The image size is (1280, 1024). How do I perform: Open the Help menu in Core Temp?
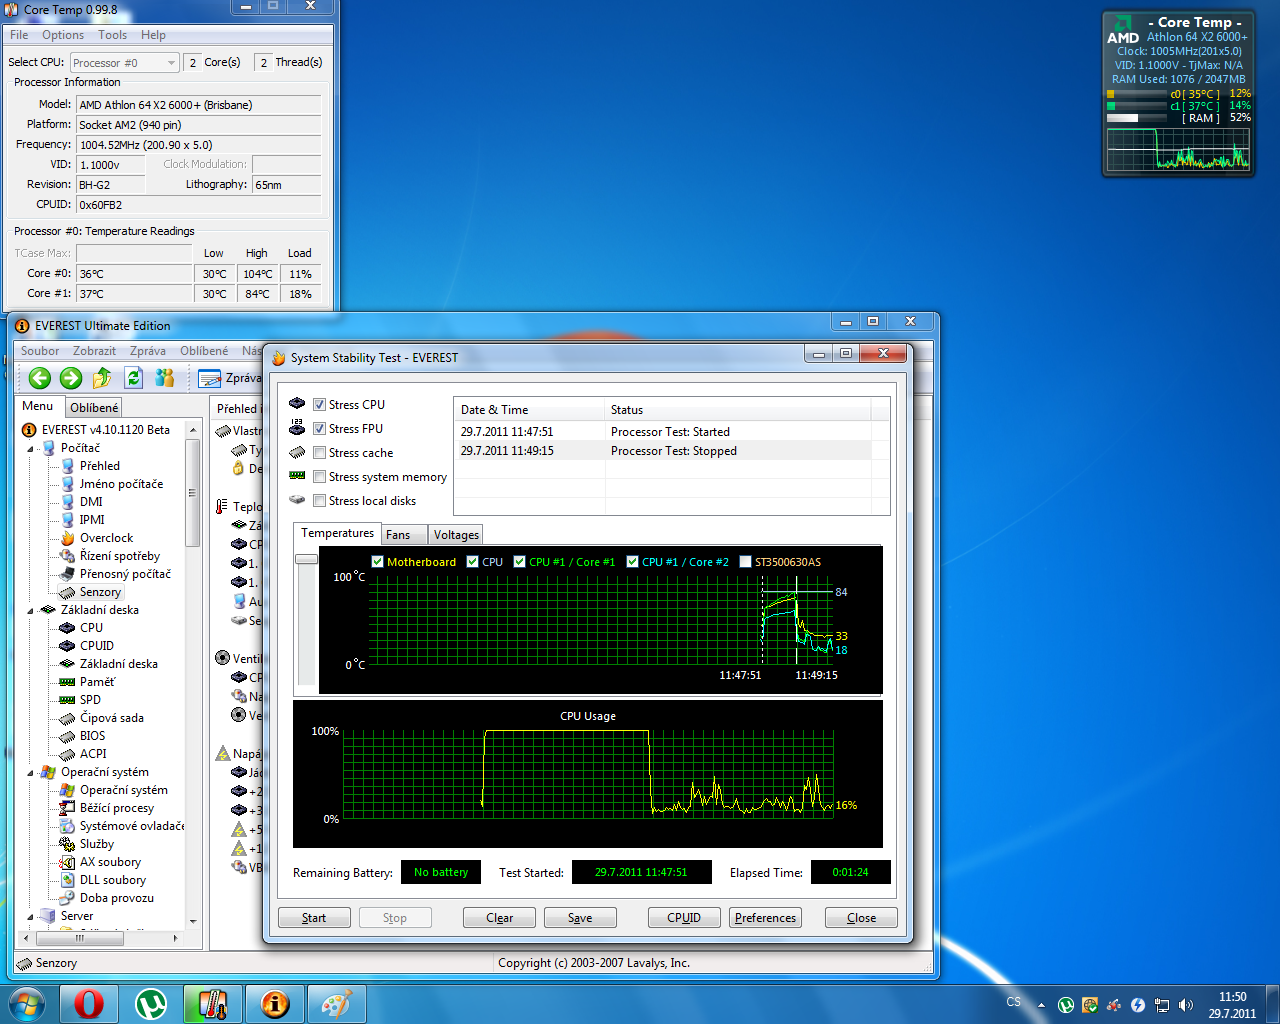point(153,35)
